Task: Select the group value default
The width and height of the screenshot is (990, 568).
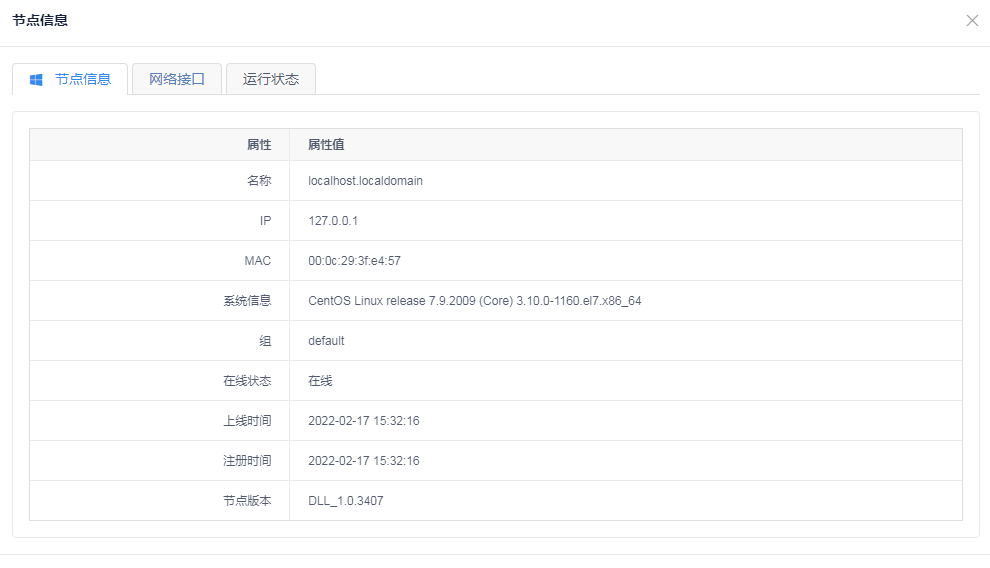Action: 326,341
